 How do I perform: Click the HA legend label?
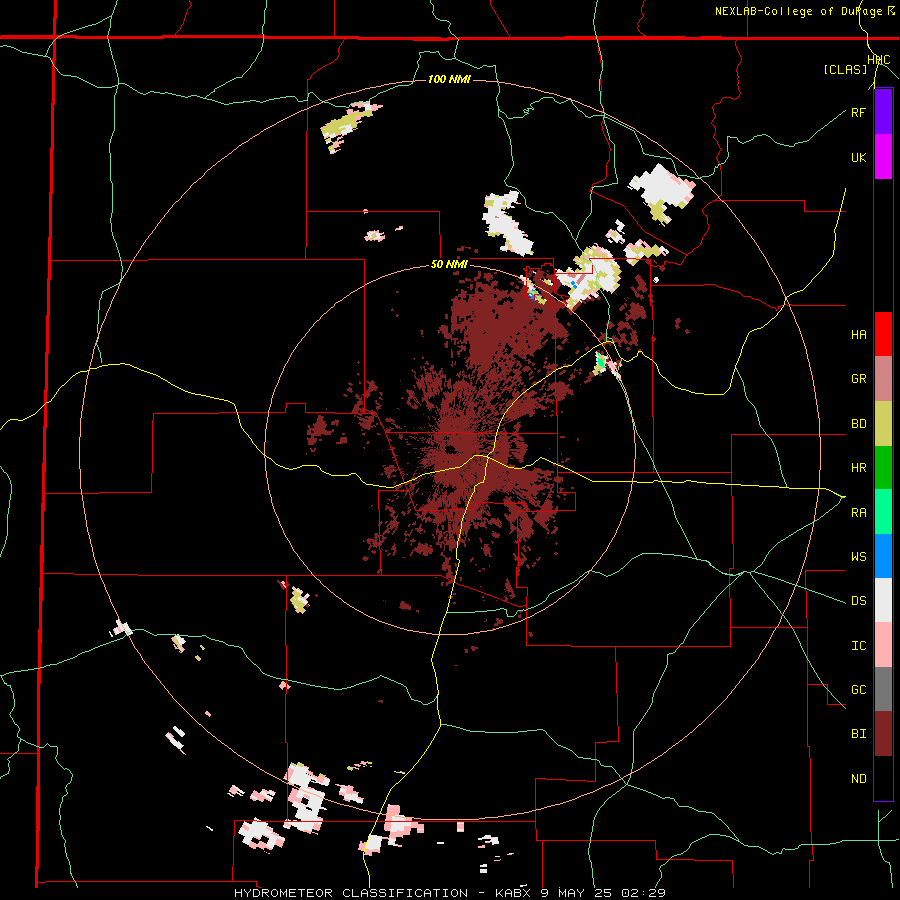[x=858, y=335]
